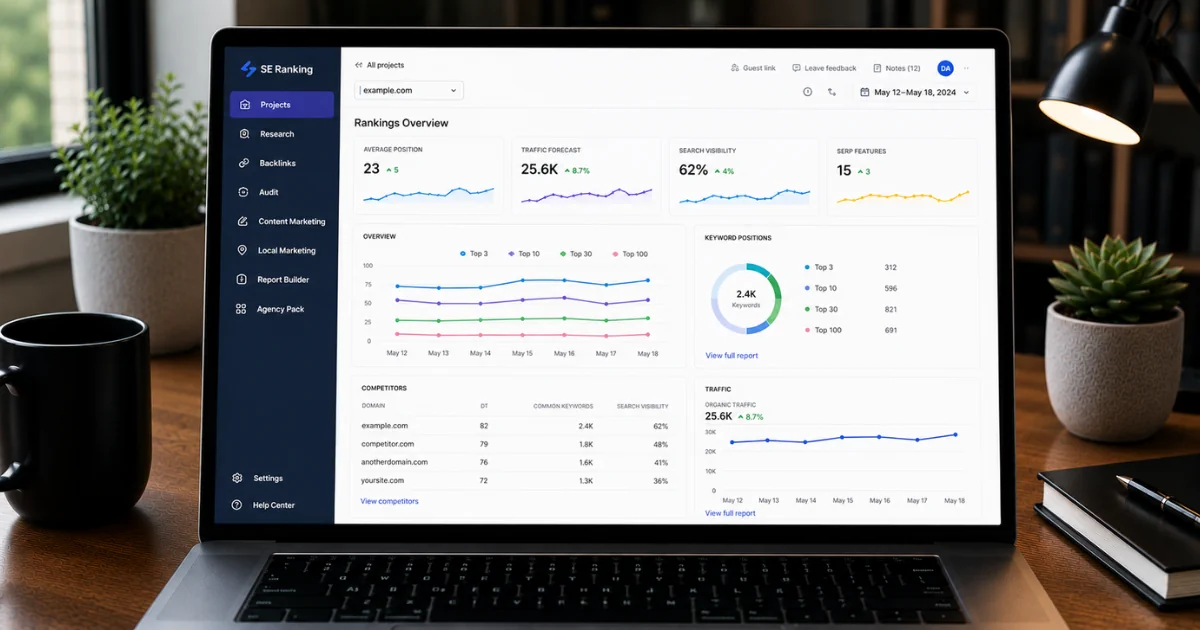The width and height of the screenshot is (1200, 630).
Task: Click the Audit icon in sidebar
Action: [x=243, y=192]
